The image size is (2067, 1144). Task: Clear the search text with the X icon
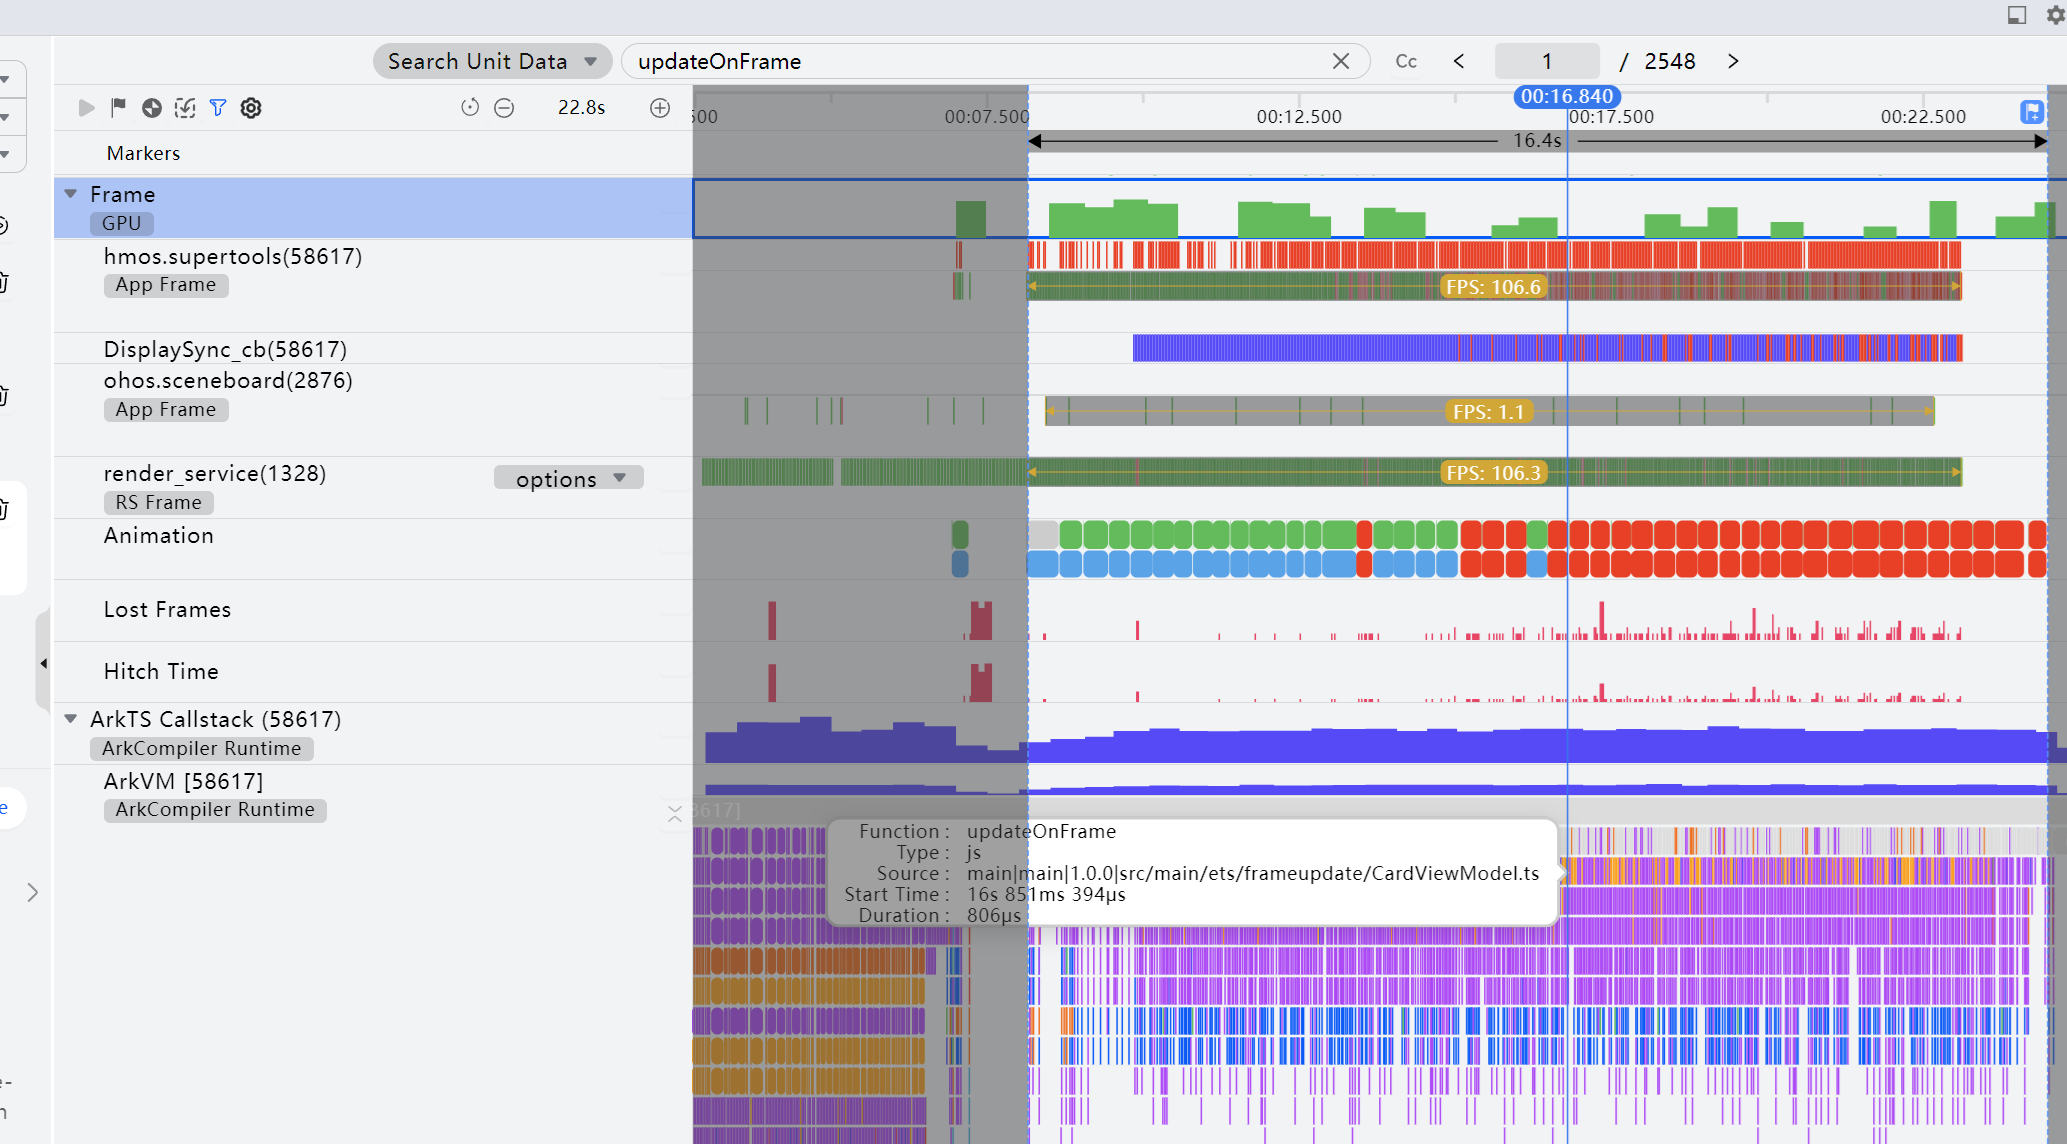pos(1341,61)
